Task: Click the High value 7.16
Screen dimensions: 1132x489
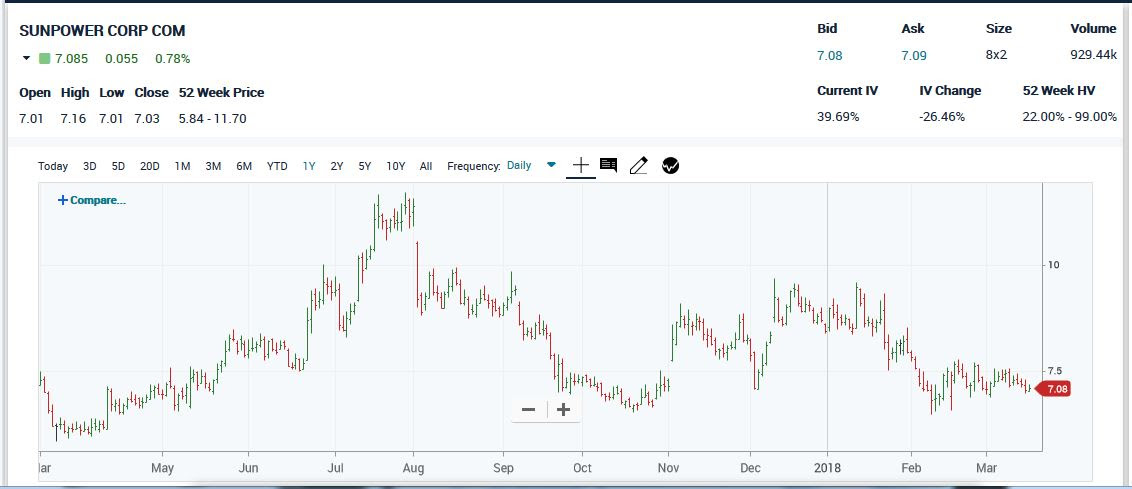Action: [73, 119]
